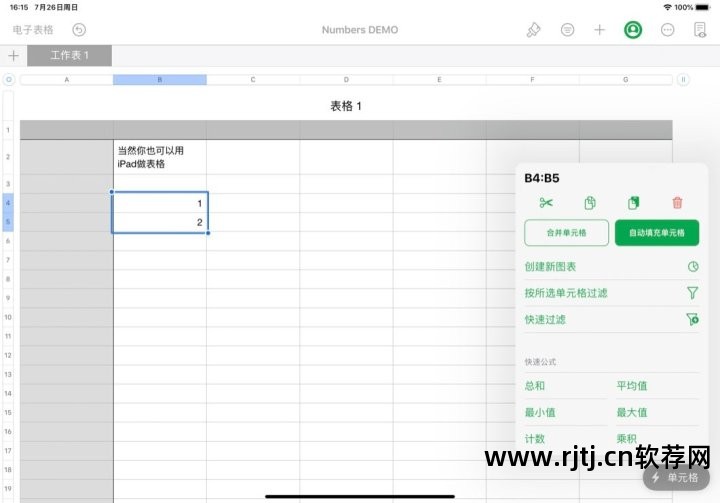The width and height of the screenshot is (720, 503).
Task: Select column B header
Action: (x=160, y=79)
